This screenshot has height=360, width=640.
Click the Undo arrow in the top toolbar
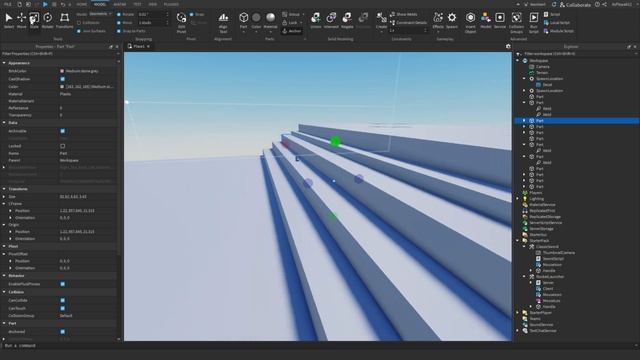63,4
